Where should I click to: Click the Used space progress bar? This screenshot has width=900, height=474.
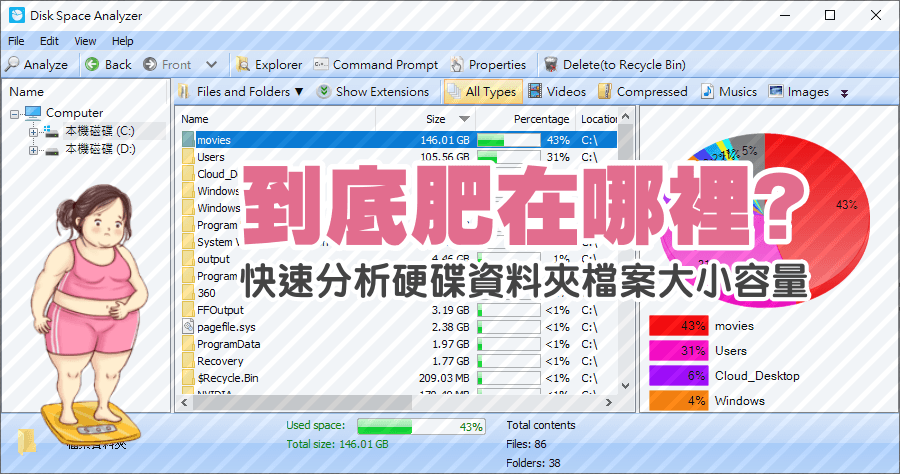point(421,426)
